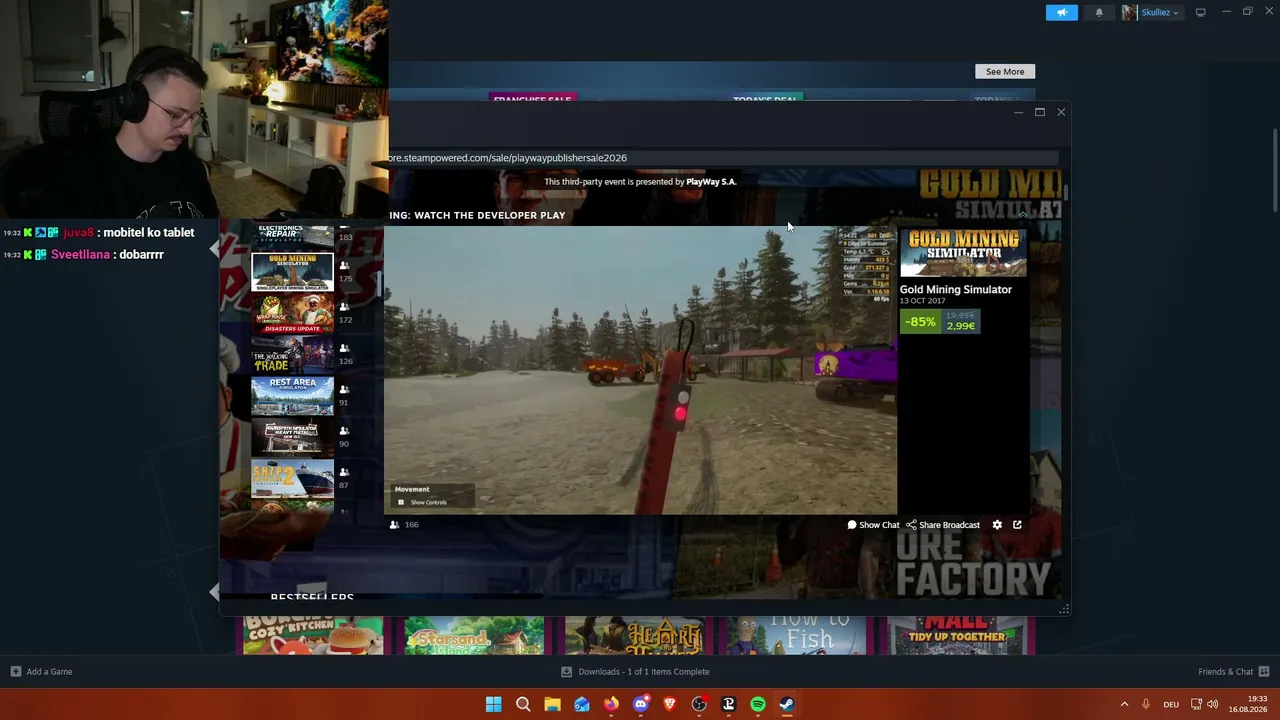This screenshot has height=720, width=1280.
Task: Open the Starsand Island game capsule
Action: [x=474, y=636]
